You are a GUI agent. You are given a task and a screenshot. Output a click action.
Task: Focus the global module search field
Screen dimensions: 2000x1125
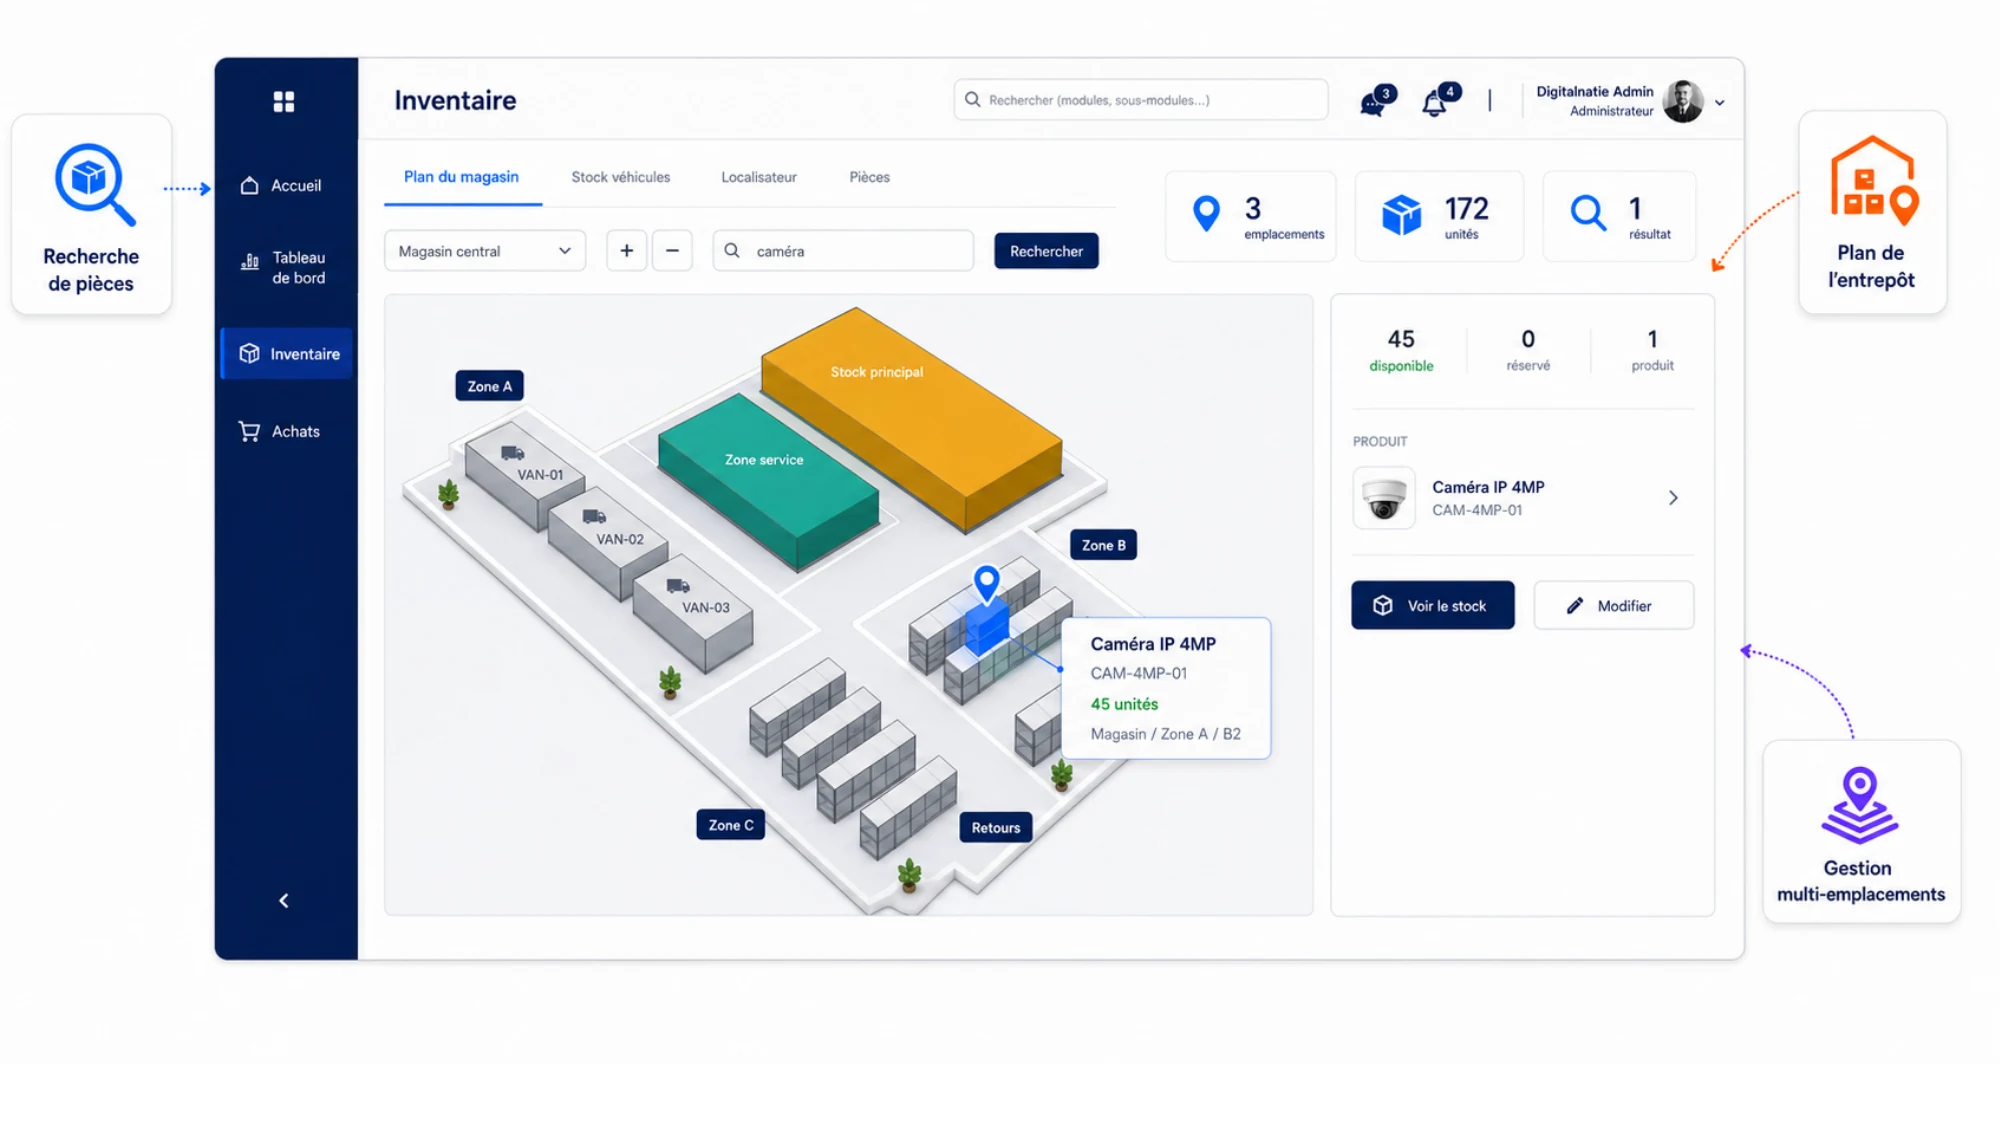tap(1141, 100)
